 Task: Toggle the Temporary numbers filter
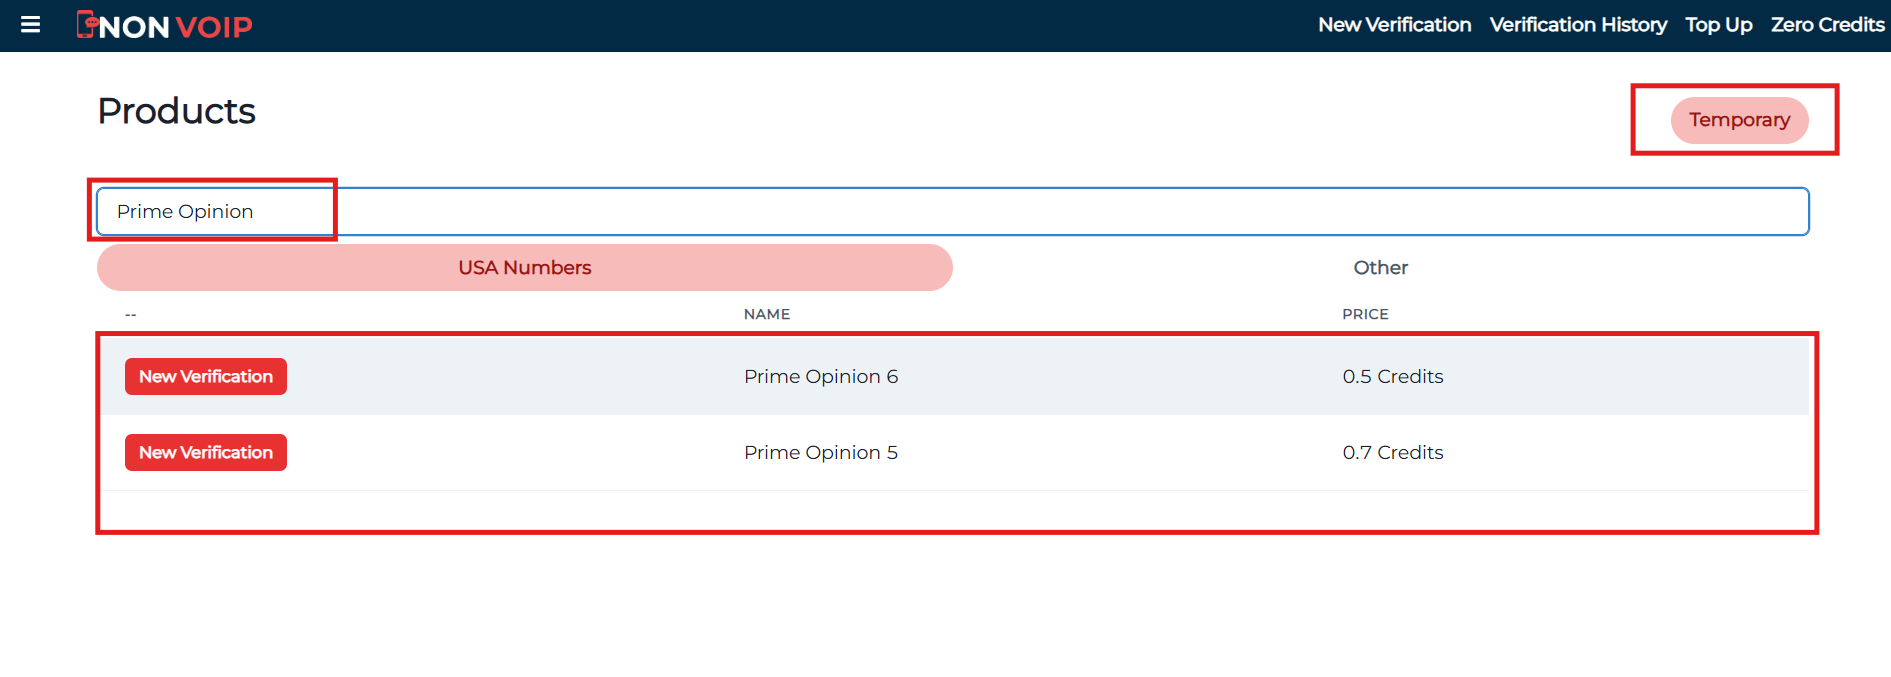[x=1738, y=120]
